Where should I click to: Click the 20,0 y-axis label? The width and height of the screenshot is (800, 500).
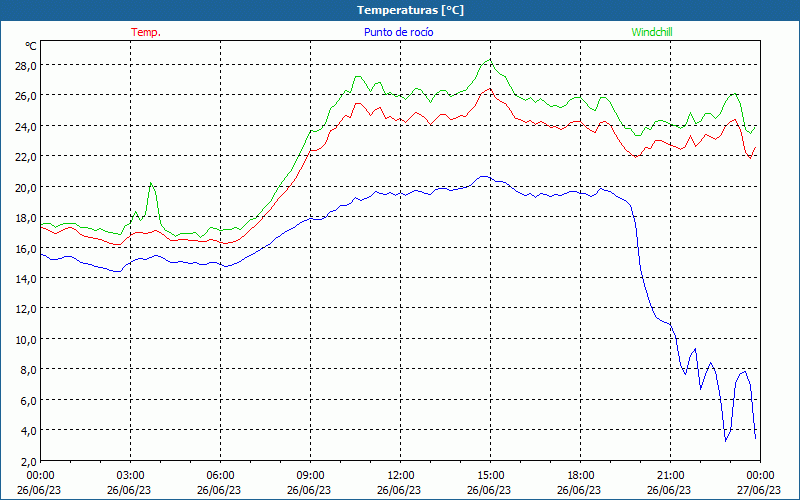tap(26, 187)
